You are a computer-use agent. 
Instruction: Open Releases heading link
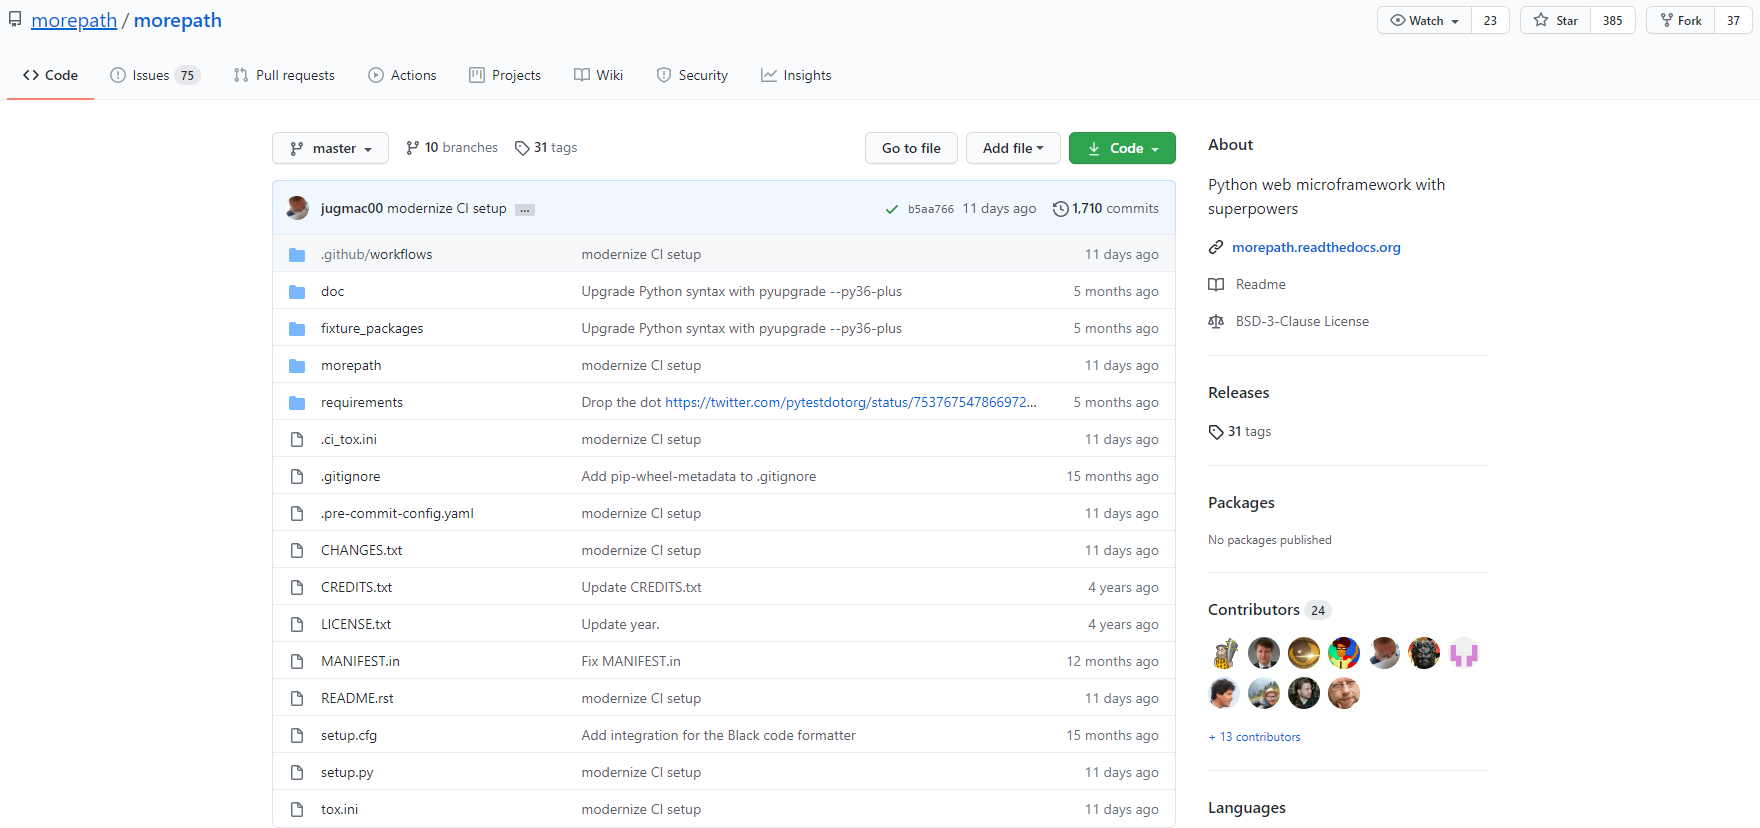click(1238, 393)
